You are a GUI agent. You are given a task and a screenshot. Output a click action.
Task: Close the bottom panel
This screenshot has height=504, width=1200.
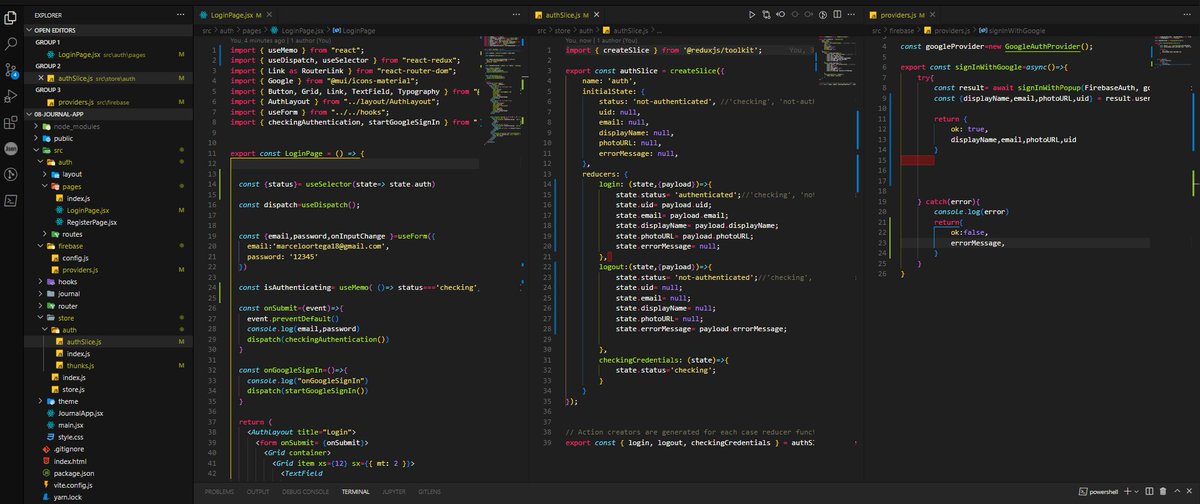point(1191,492)
